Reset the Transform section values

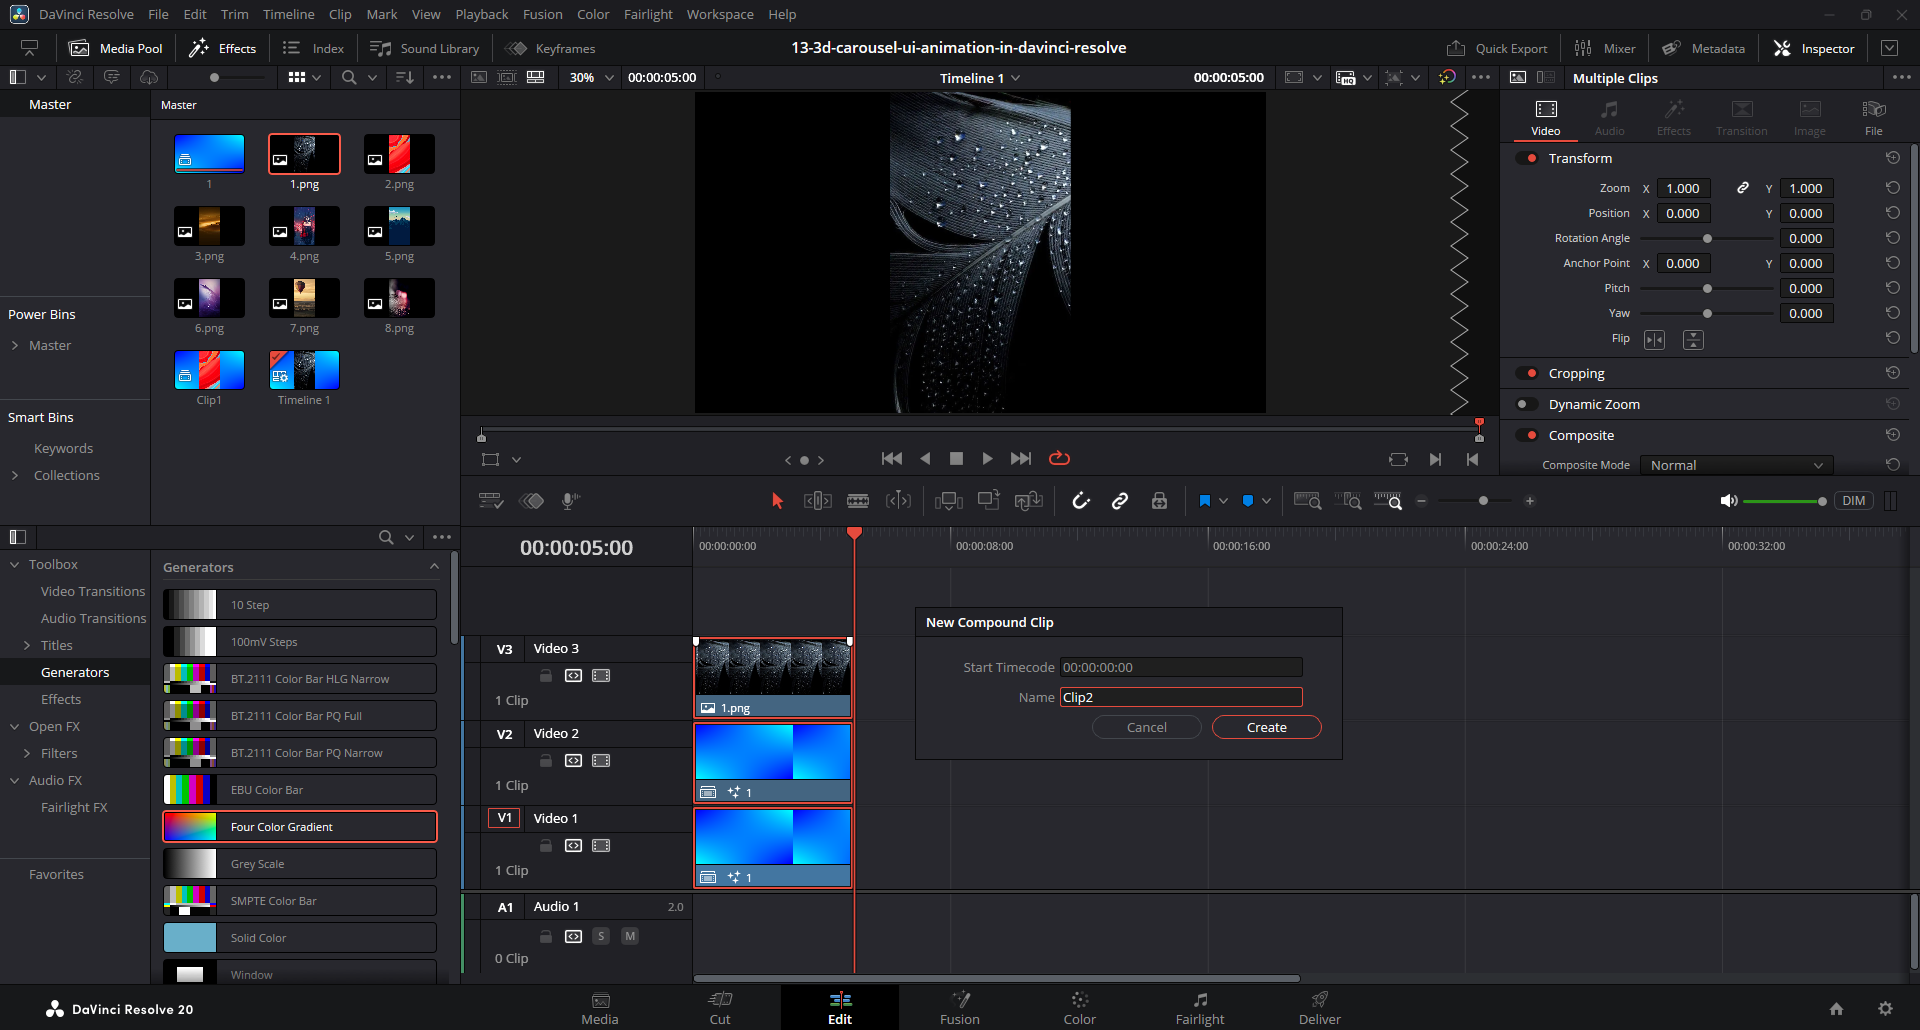click(1892, 158)
